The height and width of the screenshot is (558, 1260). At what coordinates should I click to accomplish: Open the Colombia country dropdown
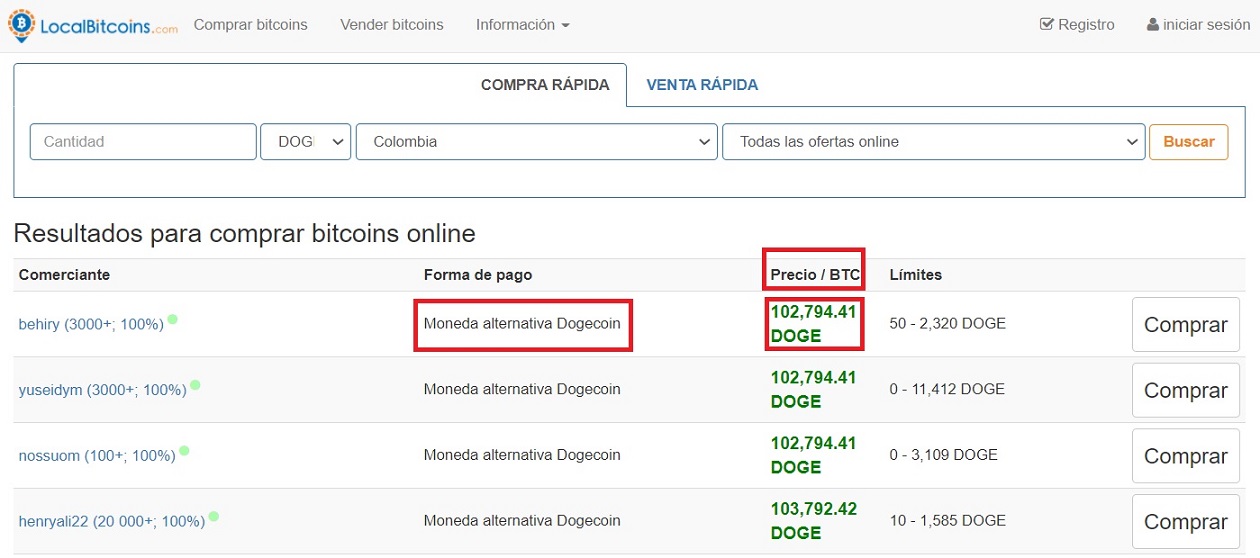coord(537,142)
